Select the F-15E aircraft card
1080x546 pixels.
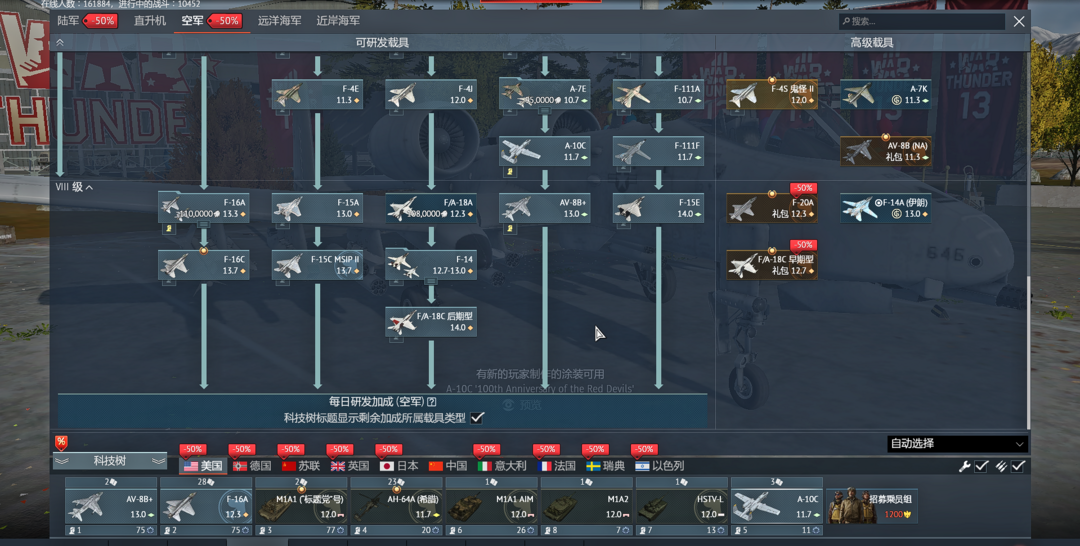(x=658, y=208)
